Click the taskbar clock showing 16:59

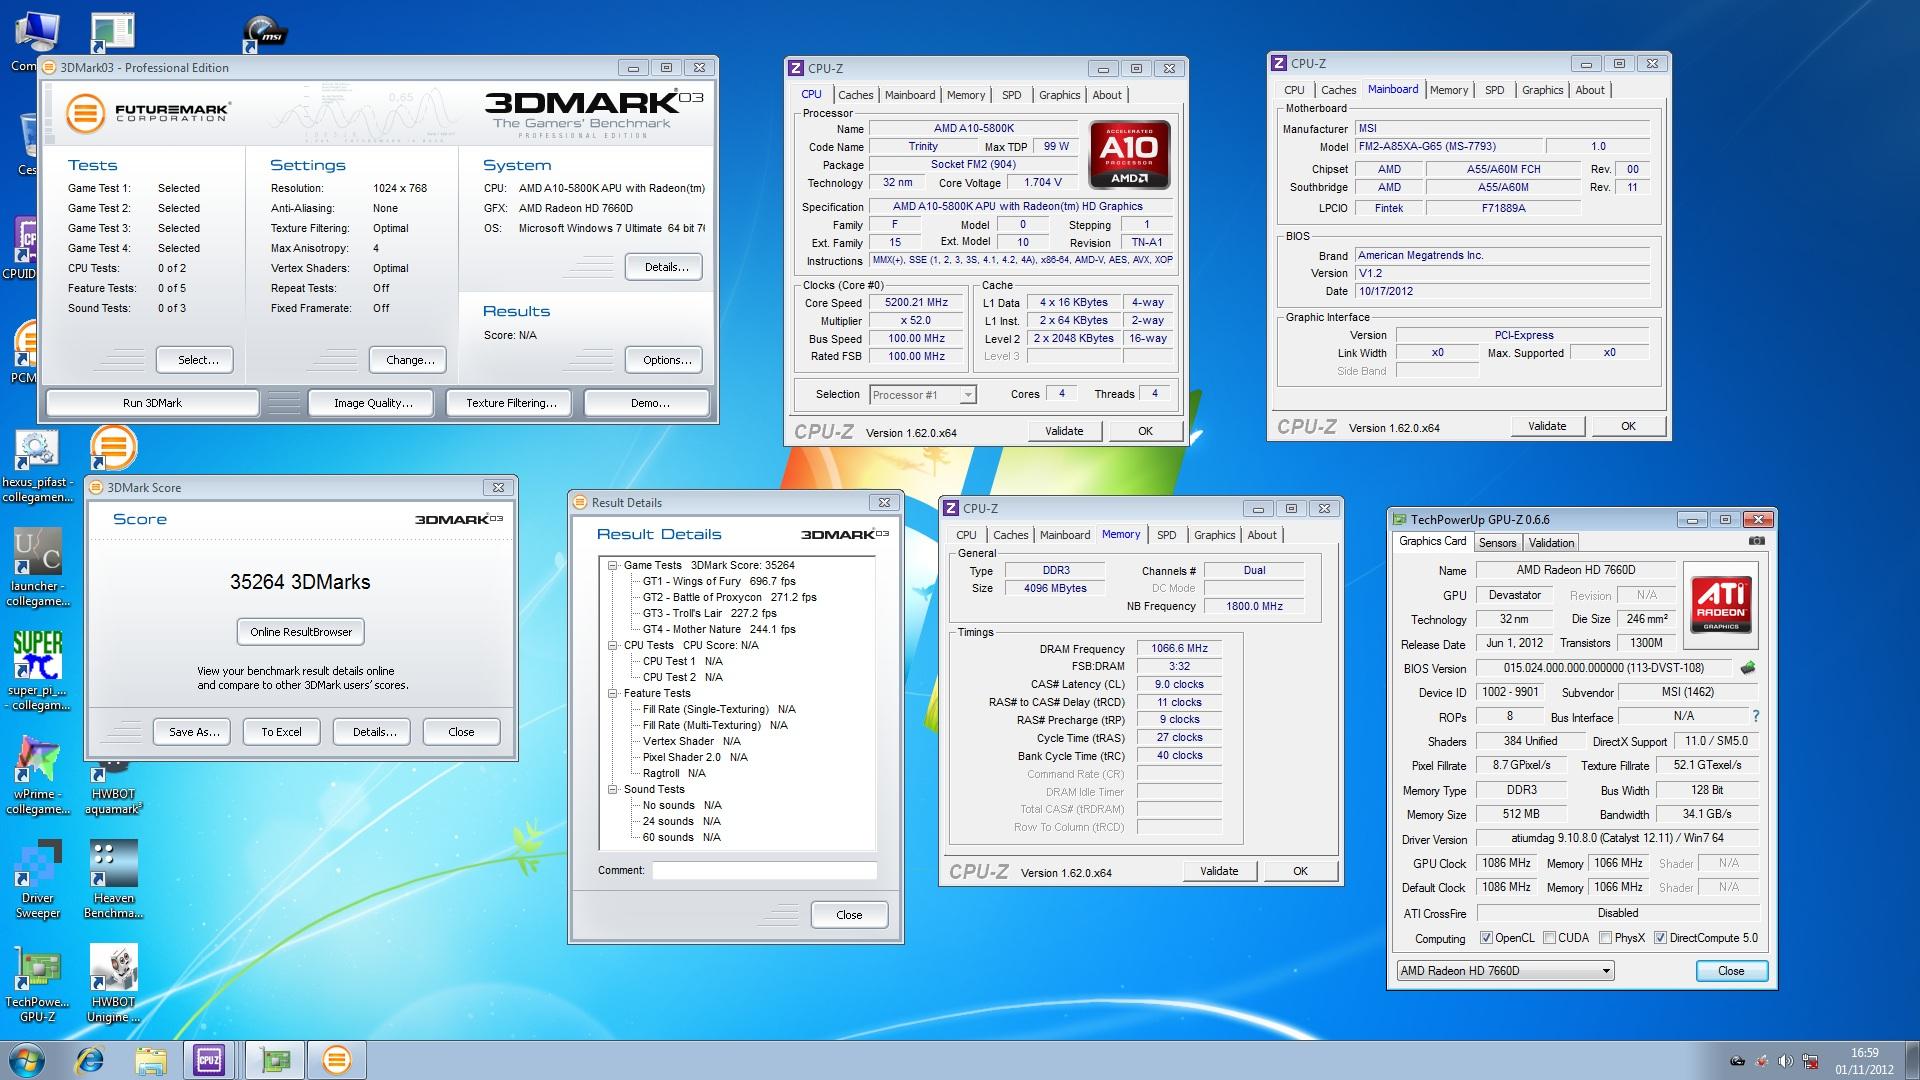pos(1864,1061)
